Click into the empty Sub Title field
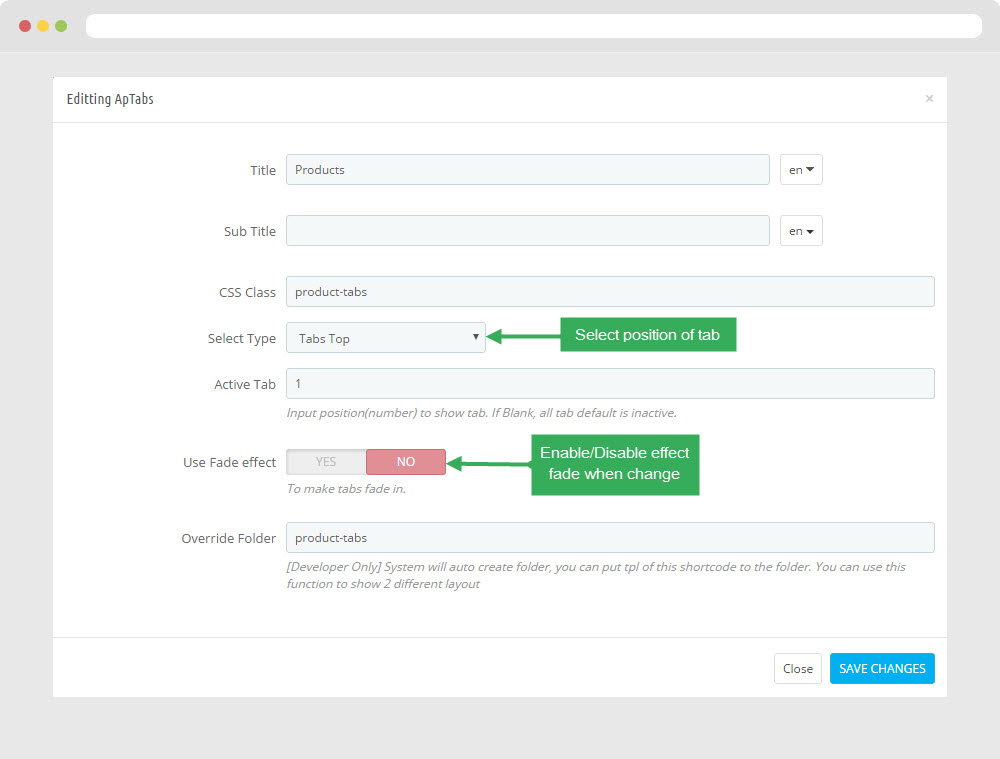The image size is (1000, 759). [527, 231]
